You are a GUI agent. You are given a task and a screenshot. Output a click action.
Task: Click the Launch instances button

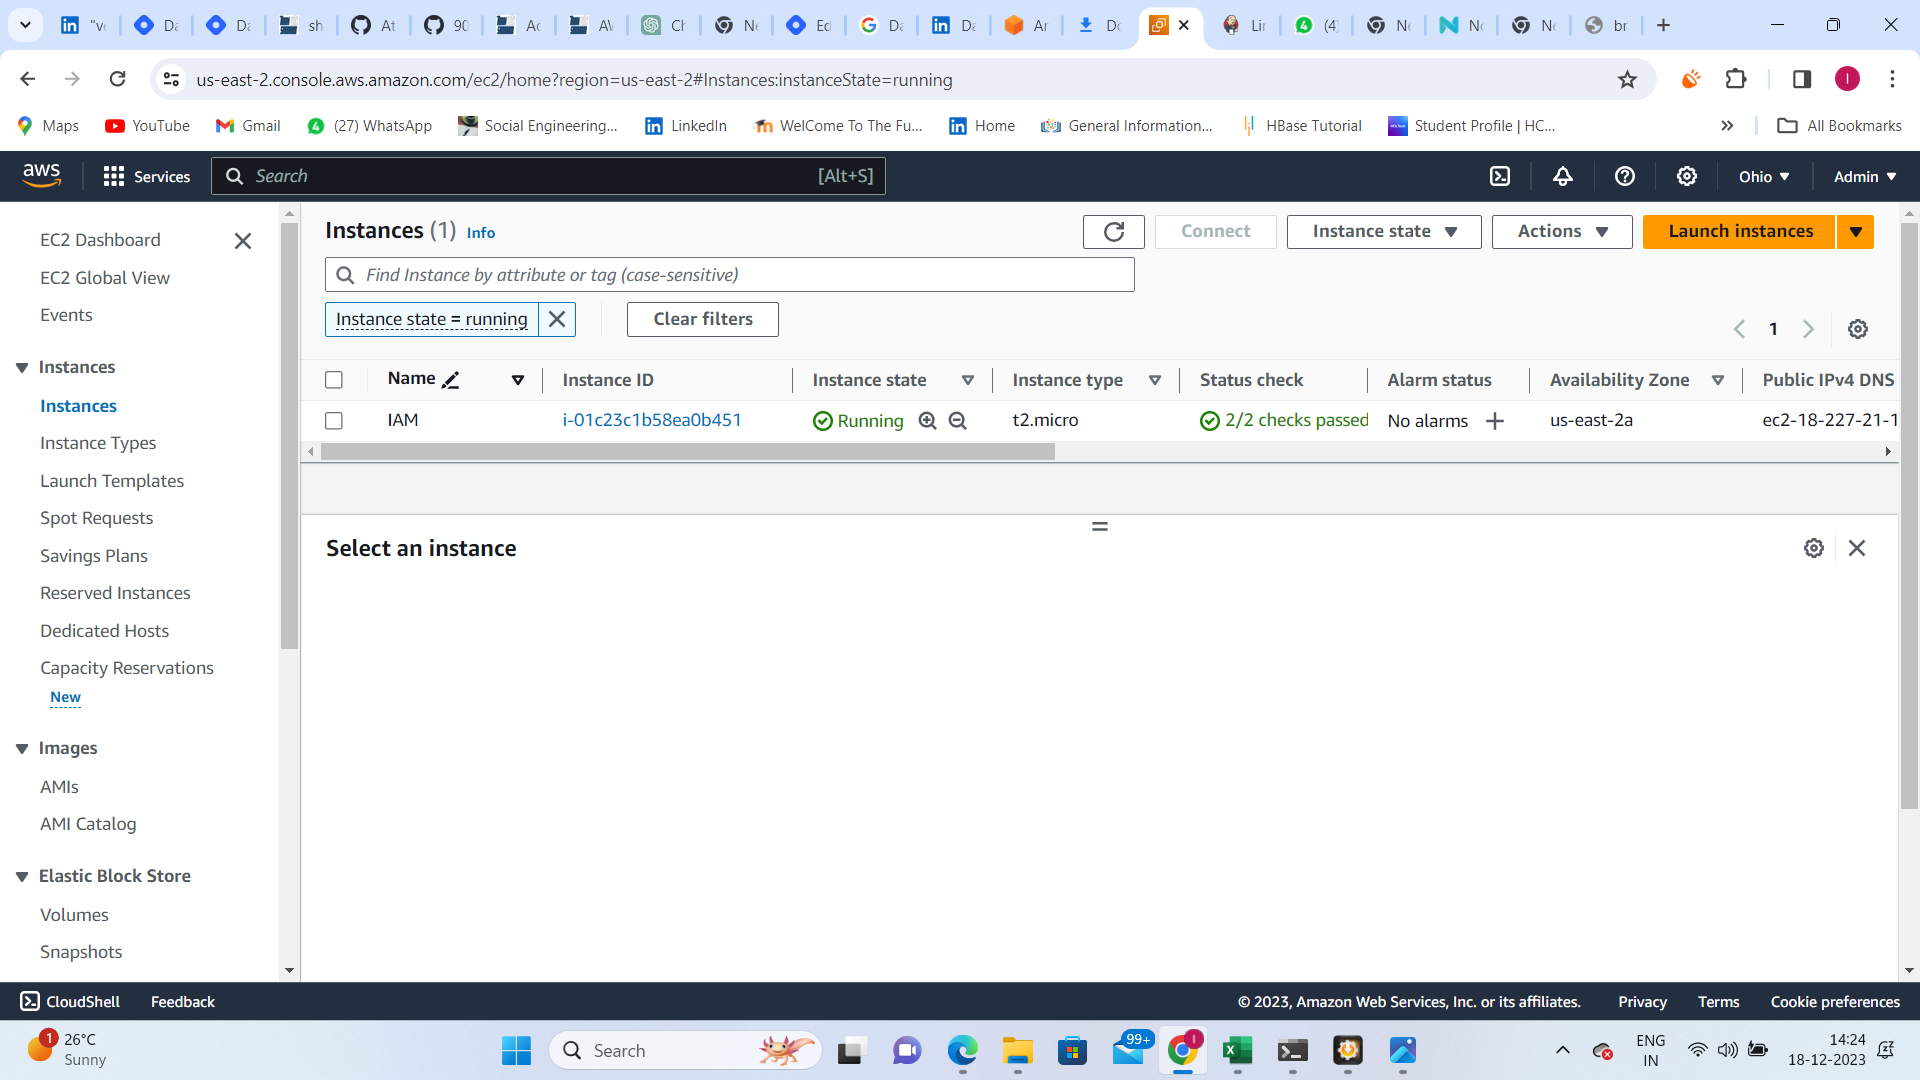tap(1740, 231)
